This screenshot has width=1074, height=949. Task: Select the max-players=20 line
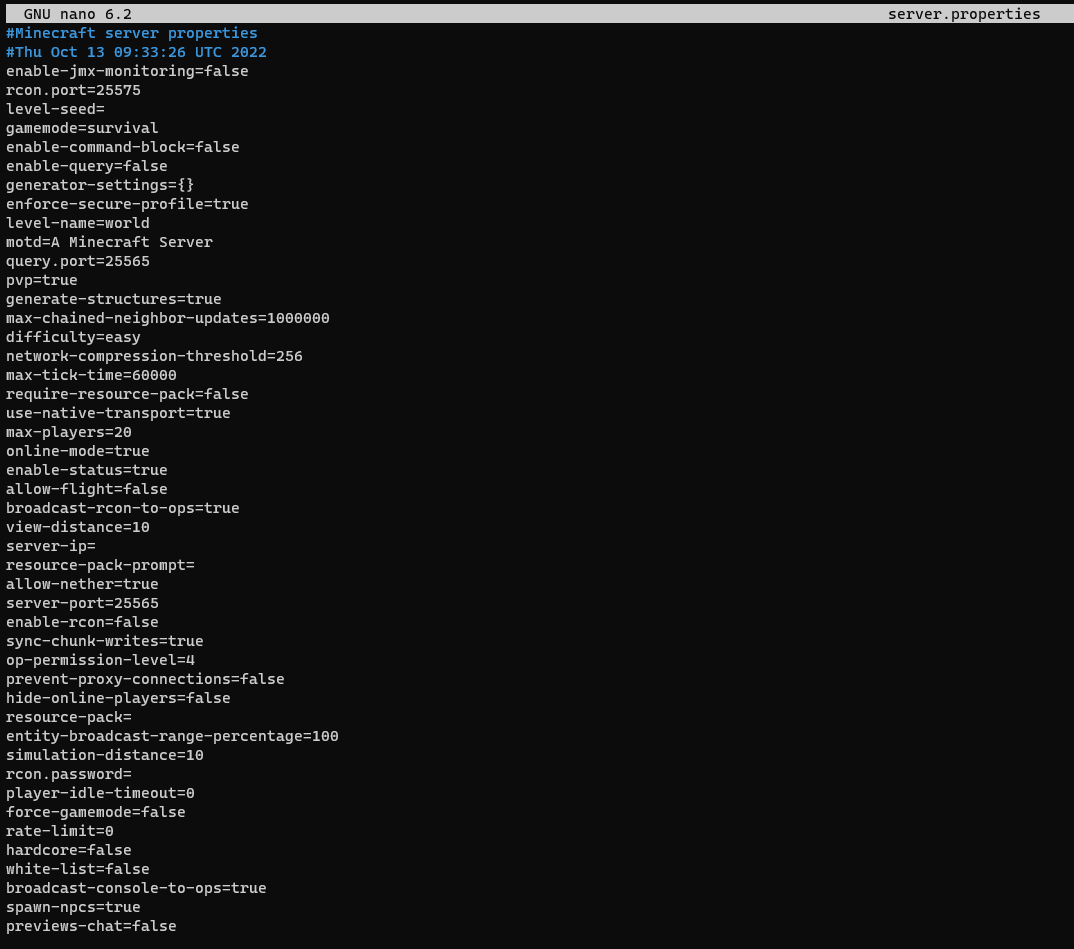[68, 432]
